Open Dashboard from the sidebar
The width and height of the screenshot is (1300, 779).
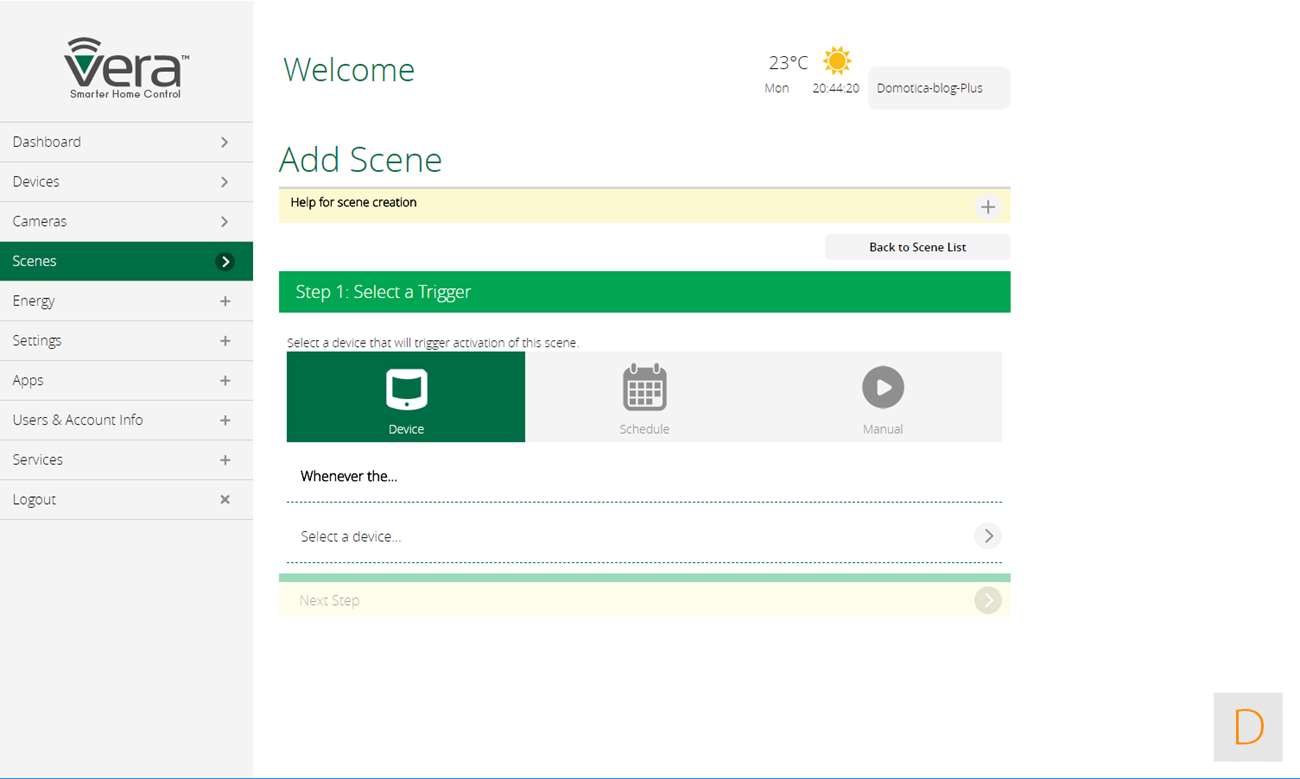point(126,142)
